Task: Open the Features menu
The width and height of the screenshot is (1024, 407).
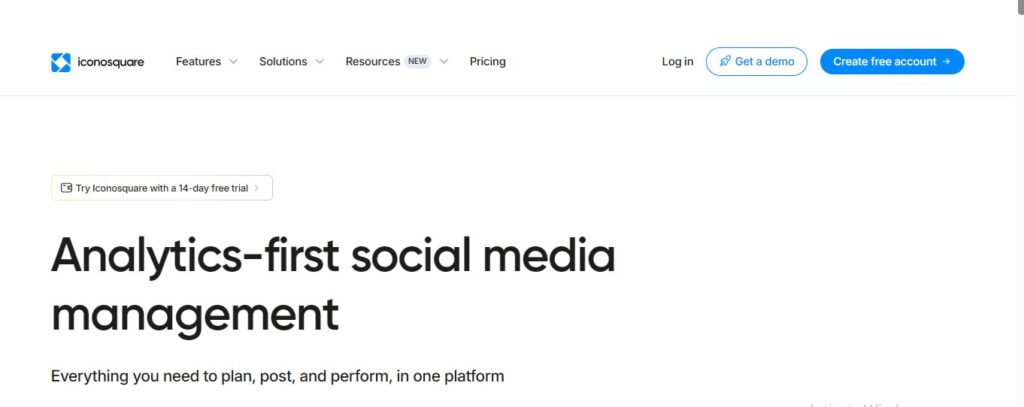Action: 198,62
